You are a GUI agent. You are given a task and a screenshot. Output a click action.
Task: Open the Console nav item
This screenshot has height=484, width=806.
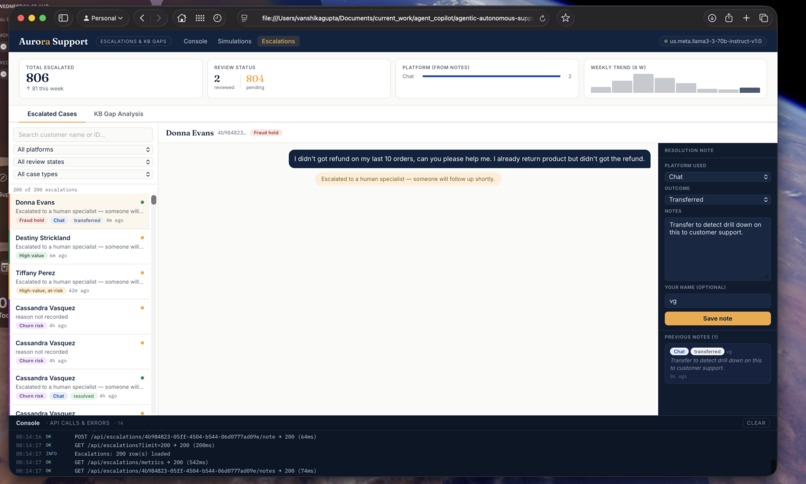[195, 41]
